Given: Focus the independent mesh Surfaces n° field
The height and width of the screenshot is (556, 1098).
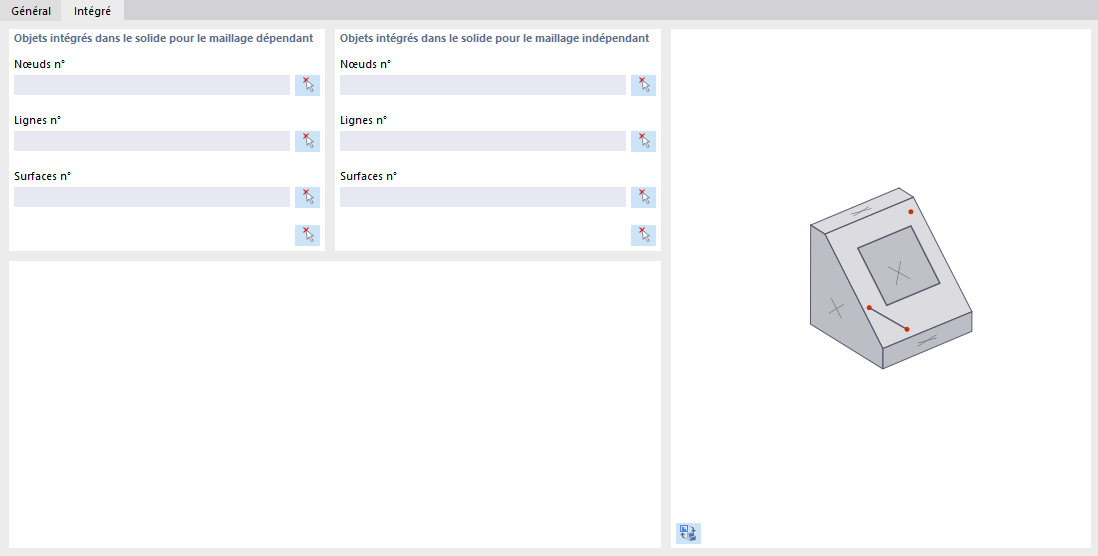Looking at the screenshot, I should [483, 197].
